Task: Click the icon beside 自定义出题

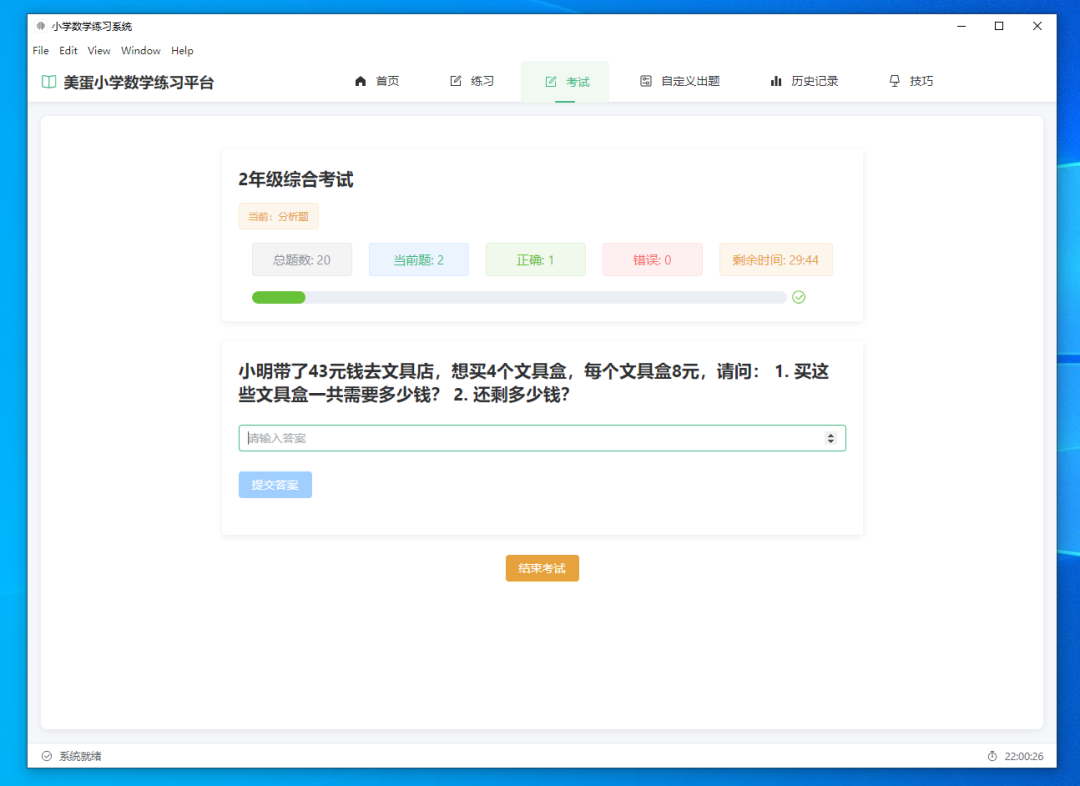Action: tap(645, 81)
